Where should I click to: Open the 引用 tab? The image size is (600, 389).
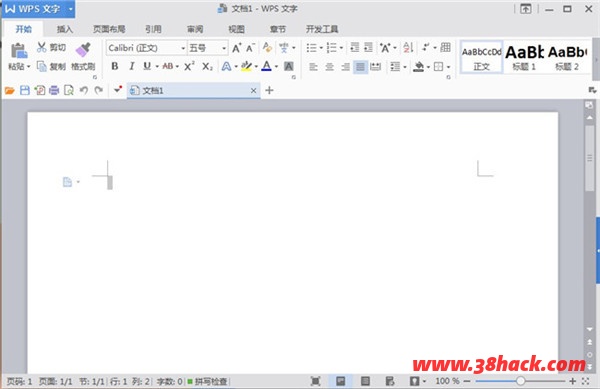click(x=153, y=29)
